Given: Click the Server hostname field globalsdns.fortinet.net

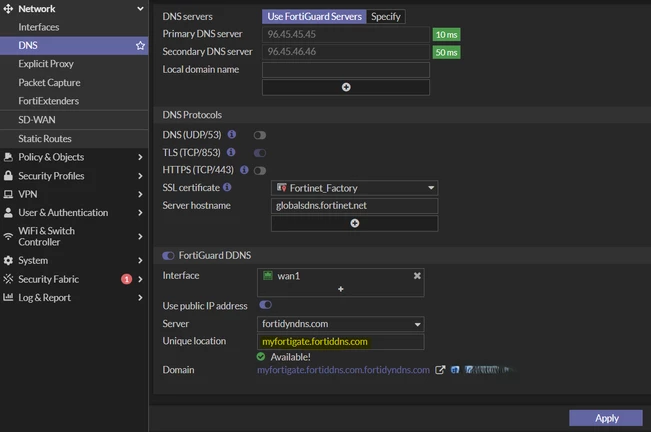Looking at the screenshot, I should click(x=355, y=206).
